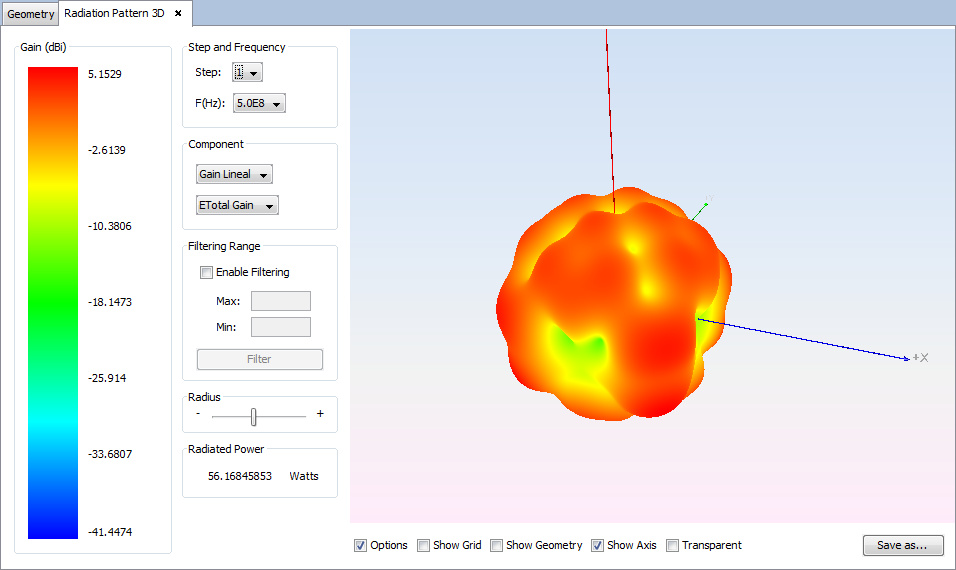
Task: Turn on Show Grid
Action: tap(424, 545)
